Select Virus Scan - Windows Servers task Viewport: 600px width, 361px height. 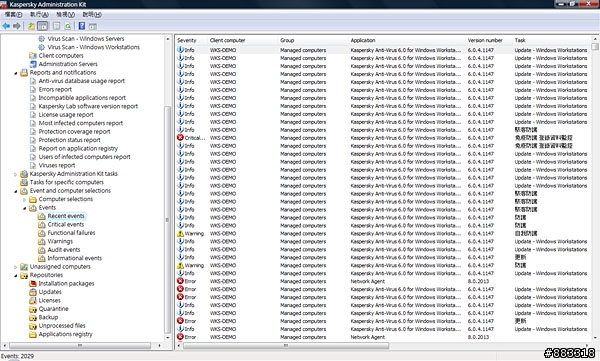point(86,39)
